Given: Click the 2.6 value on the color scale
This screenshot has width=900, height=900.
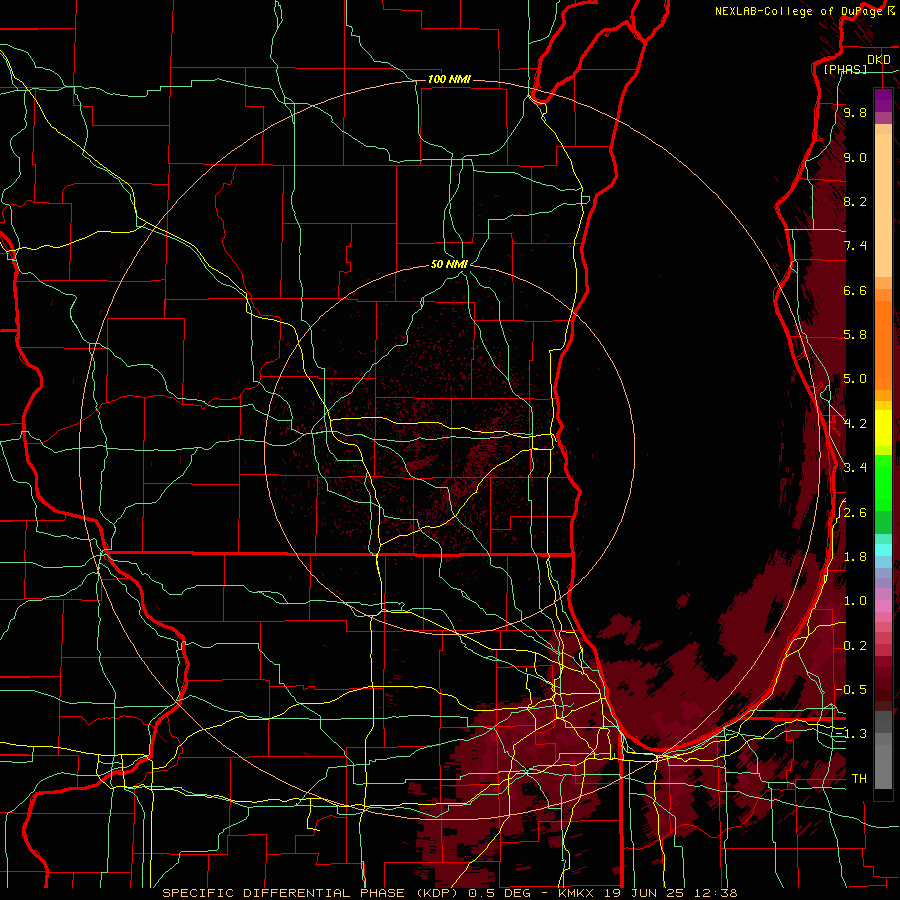Looking at the screenshot, I should point(855,513).
